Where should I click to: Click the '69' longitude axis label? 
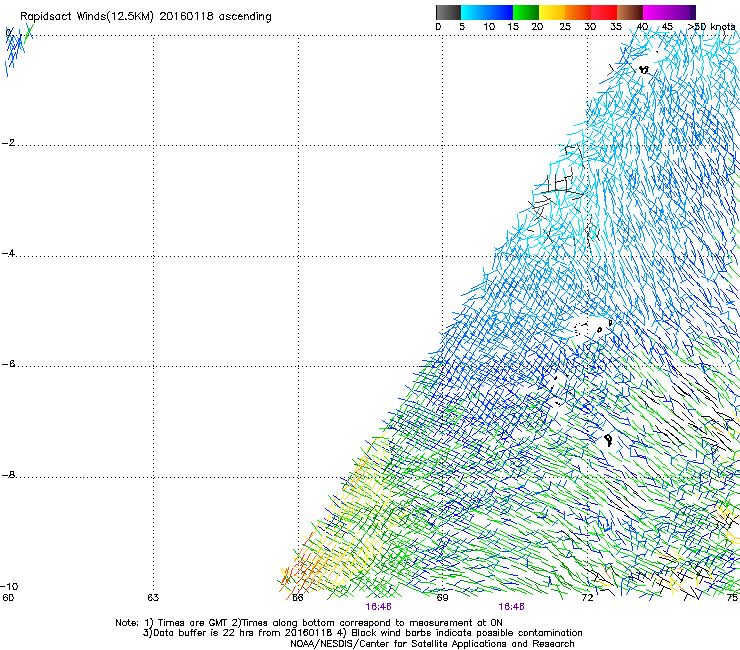click(x=442, y=598)
